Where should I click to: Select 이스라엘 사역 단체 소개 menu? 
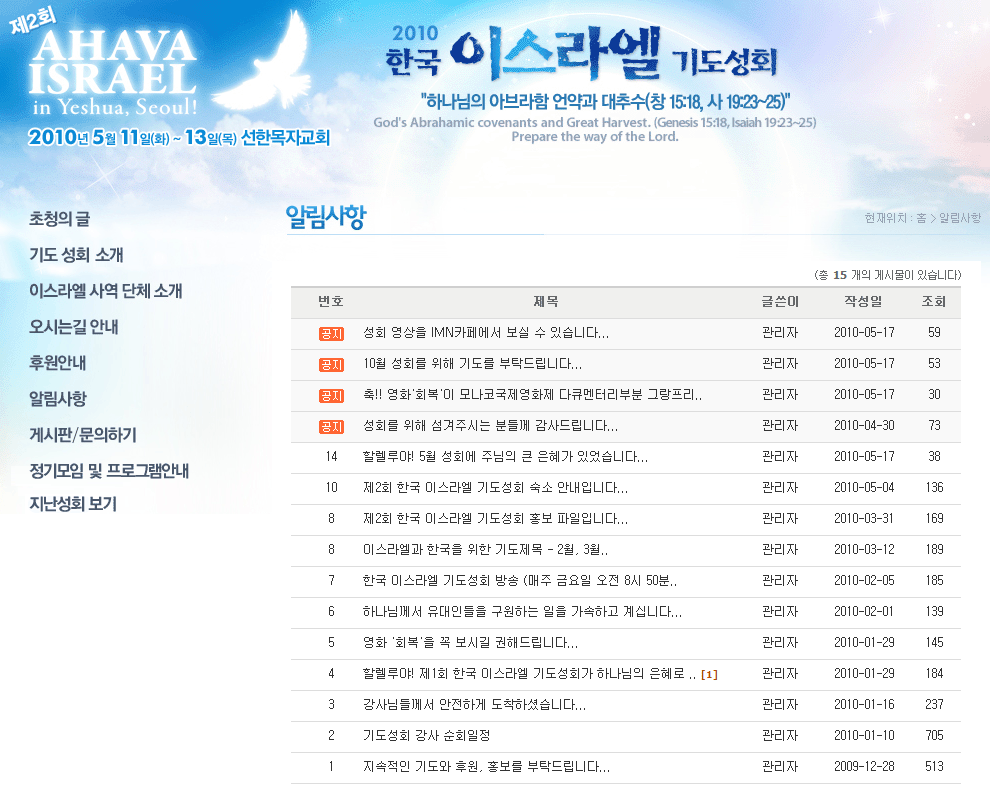105,291
